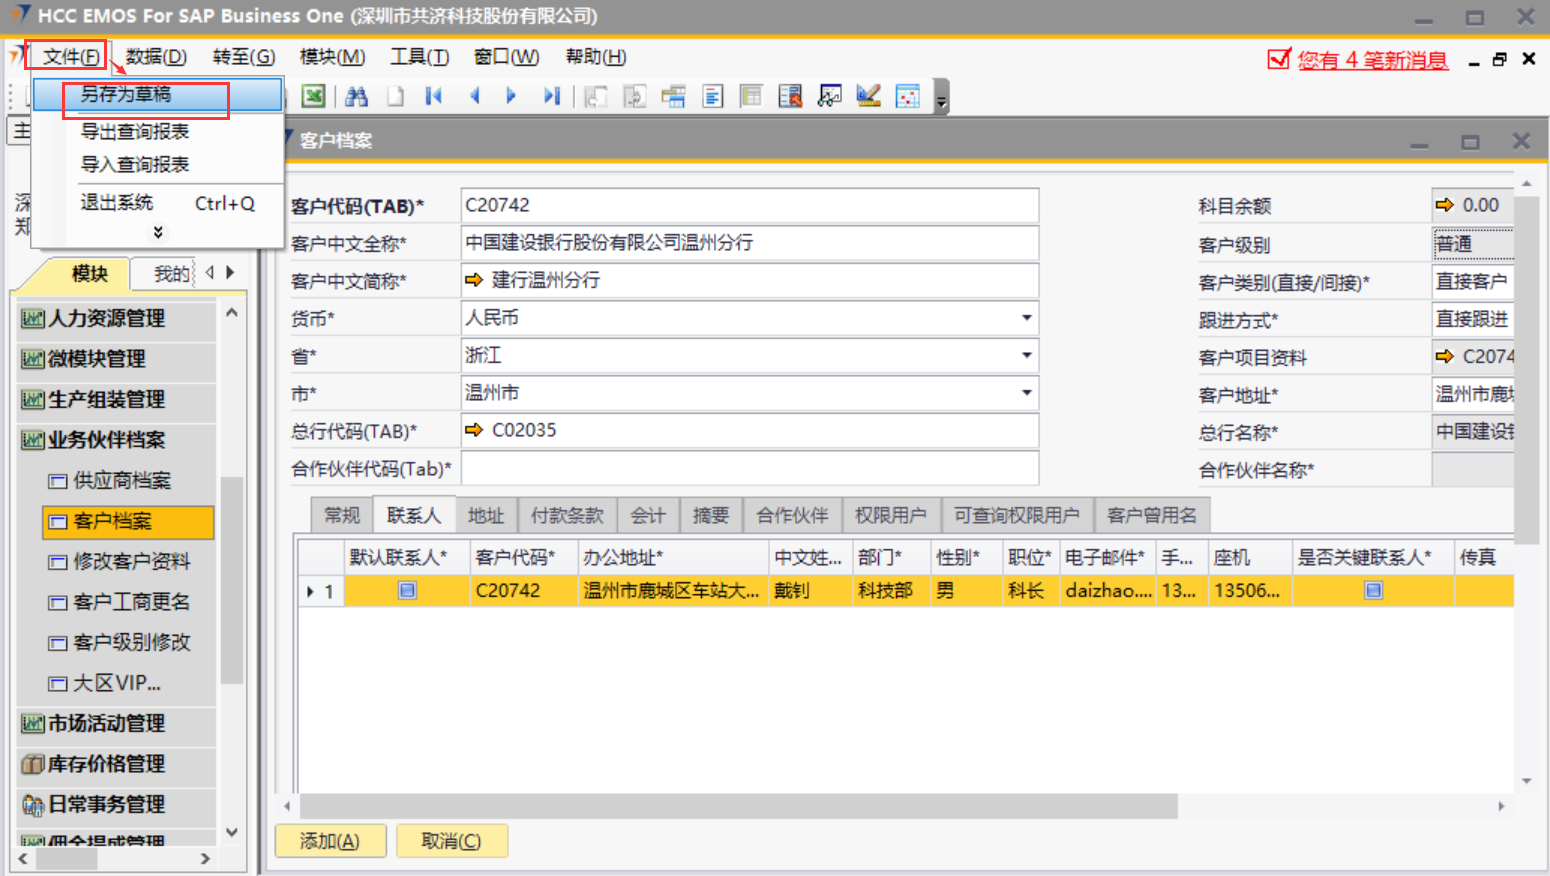Expand hidden items in File menu

pos(158,232)
